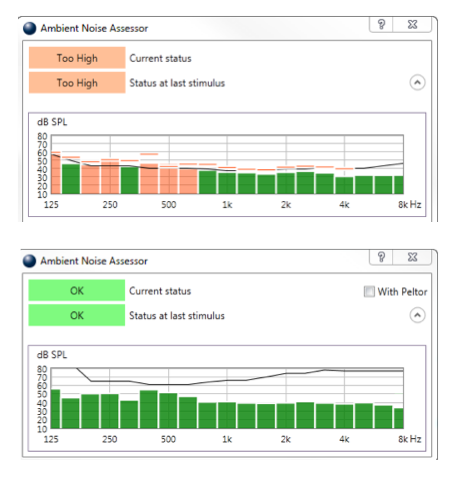Select the tallest green bar at 125 lower chart
Viewport: 457px width, 479px height.
pyautogui.click(x=55, y=409)
